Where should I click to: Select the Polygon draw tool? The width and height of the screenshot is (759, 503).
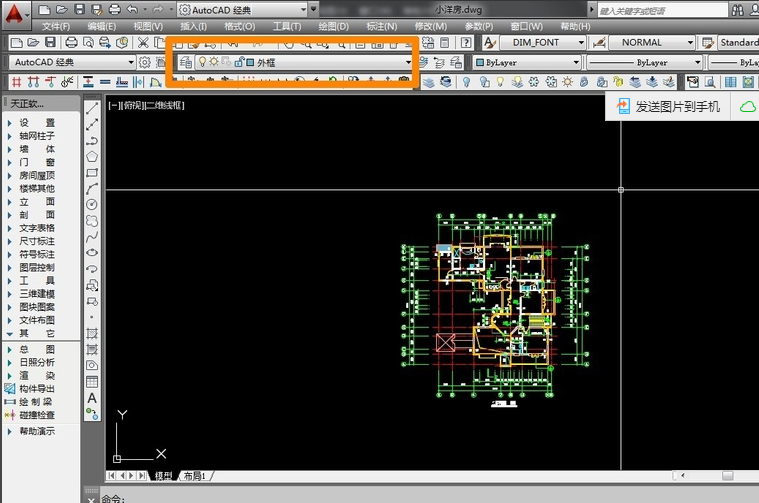pos(92,156)
